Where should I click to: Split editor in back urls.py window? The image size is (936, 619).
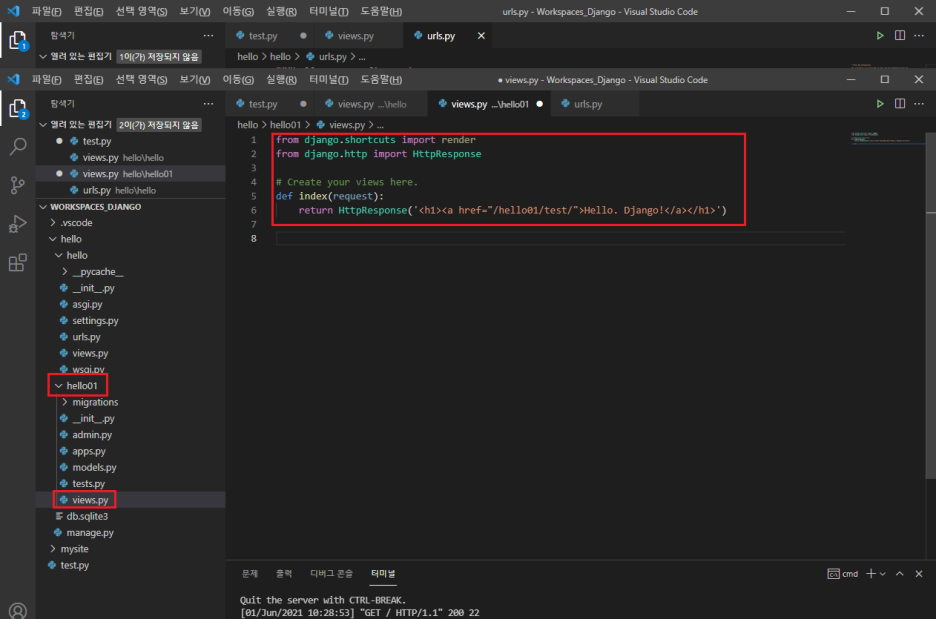(x=900, y=36)
